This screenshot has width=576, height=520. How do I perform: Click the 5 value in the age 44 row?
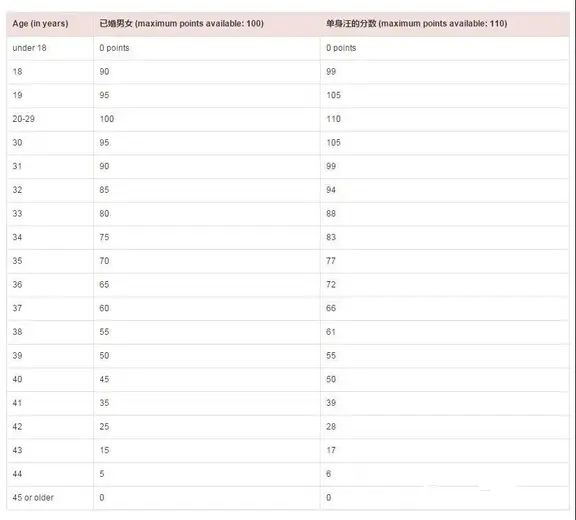(x=102, y=474)
